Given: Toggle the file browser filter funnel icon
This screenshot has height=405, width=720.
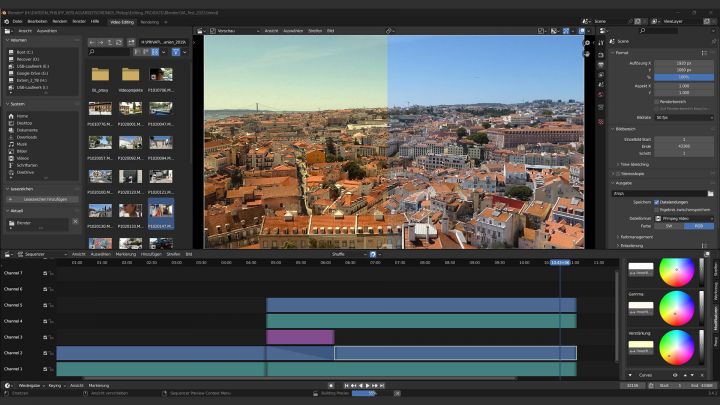Looking at the screenshot, I should (x=175, y=52).
